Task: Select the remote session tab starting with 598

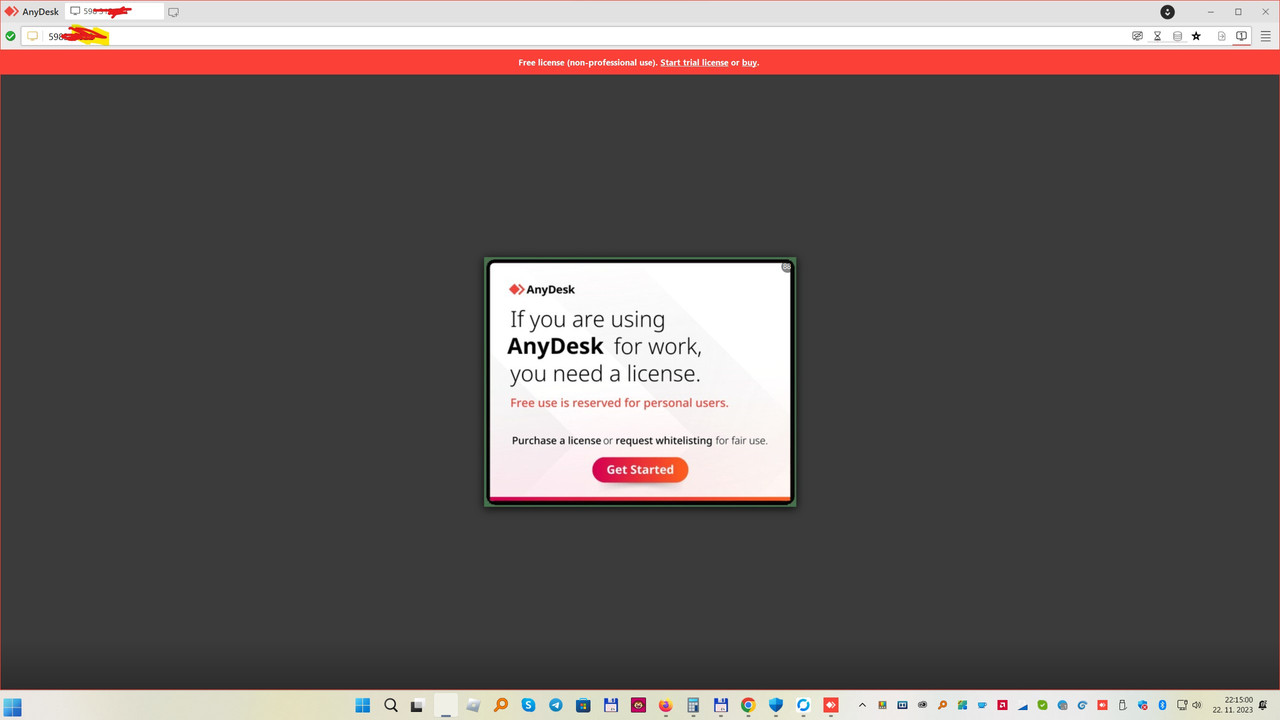Action: pos(114,12)
